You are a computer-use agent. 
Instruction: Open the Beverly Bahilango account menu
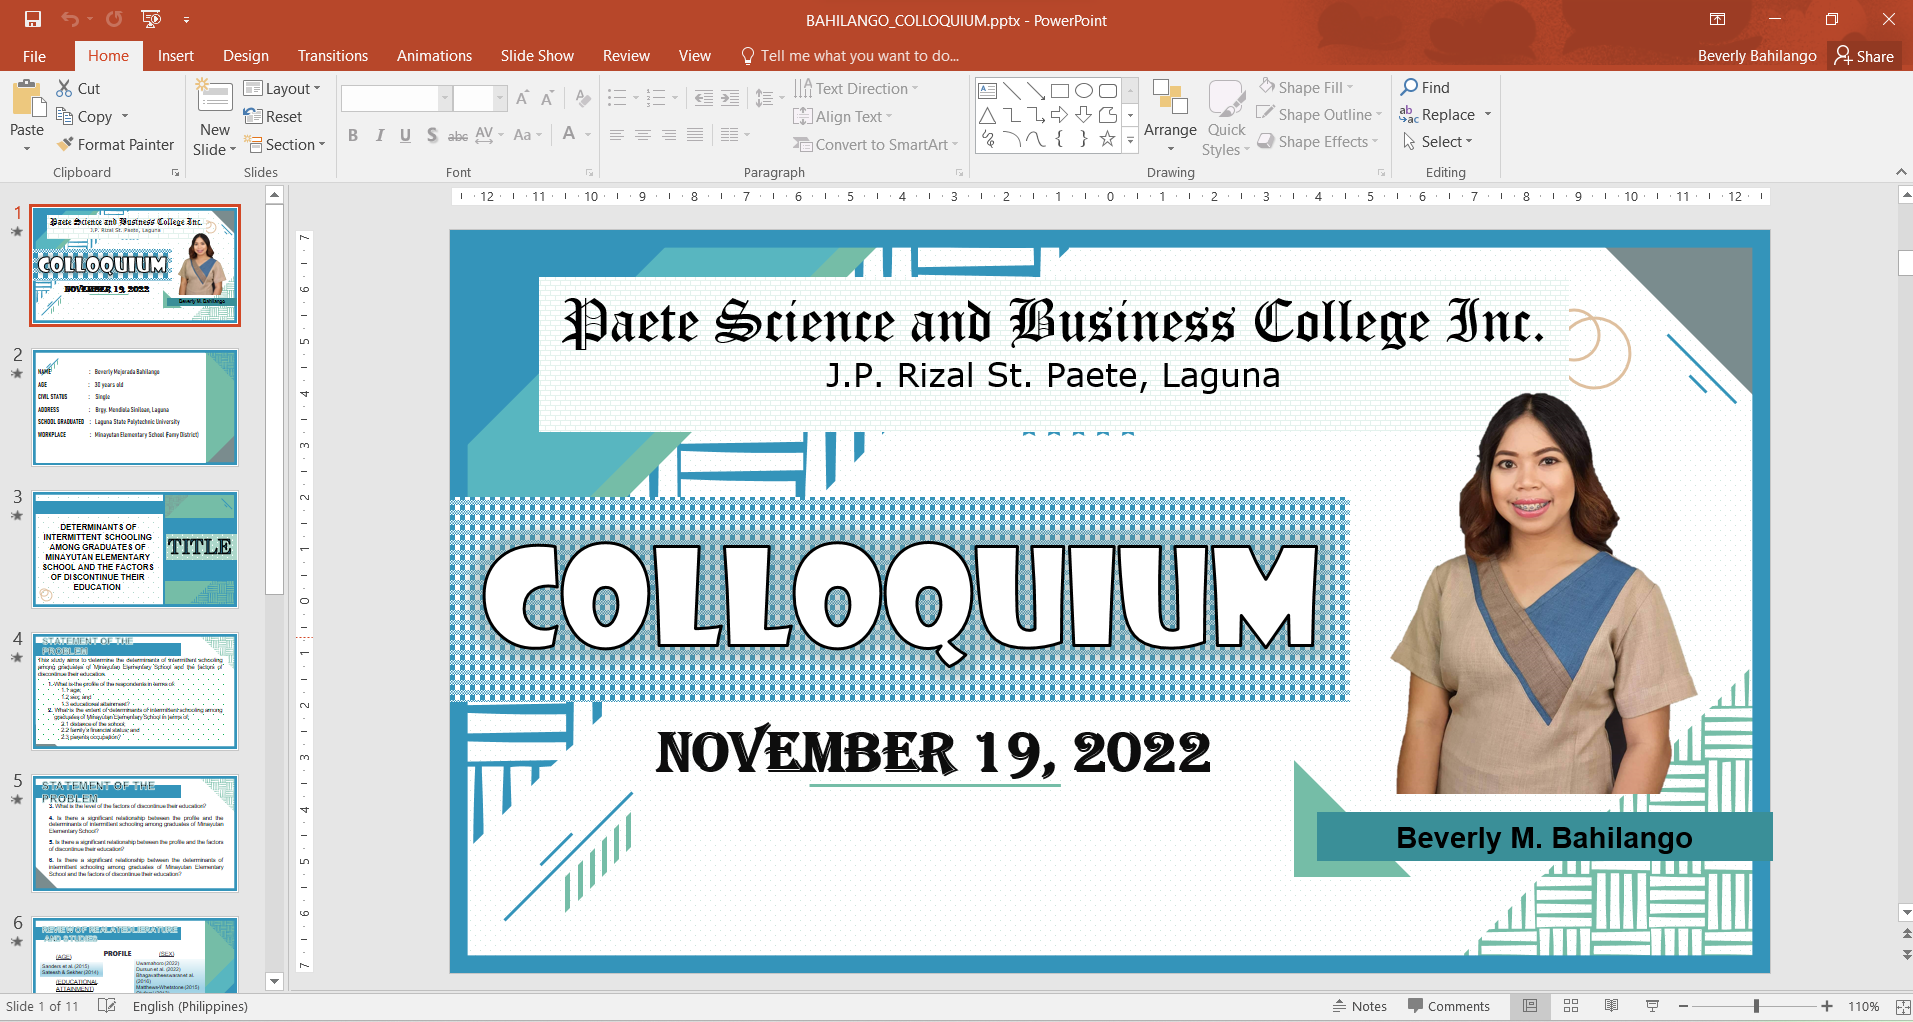coord(1757,56)
